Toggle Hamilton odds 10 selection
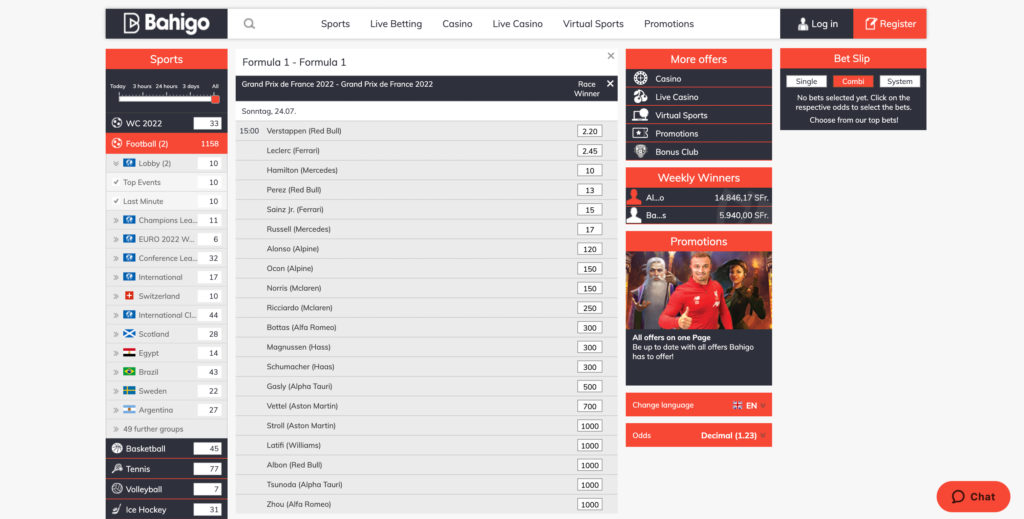The image size is (1024, 519). click(x=589, y=170)
